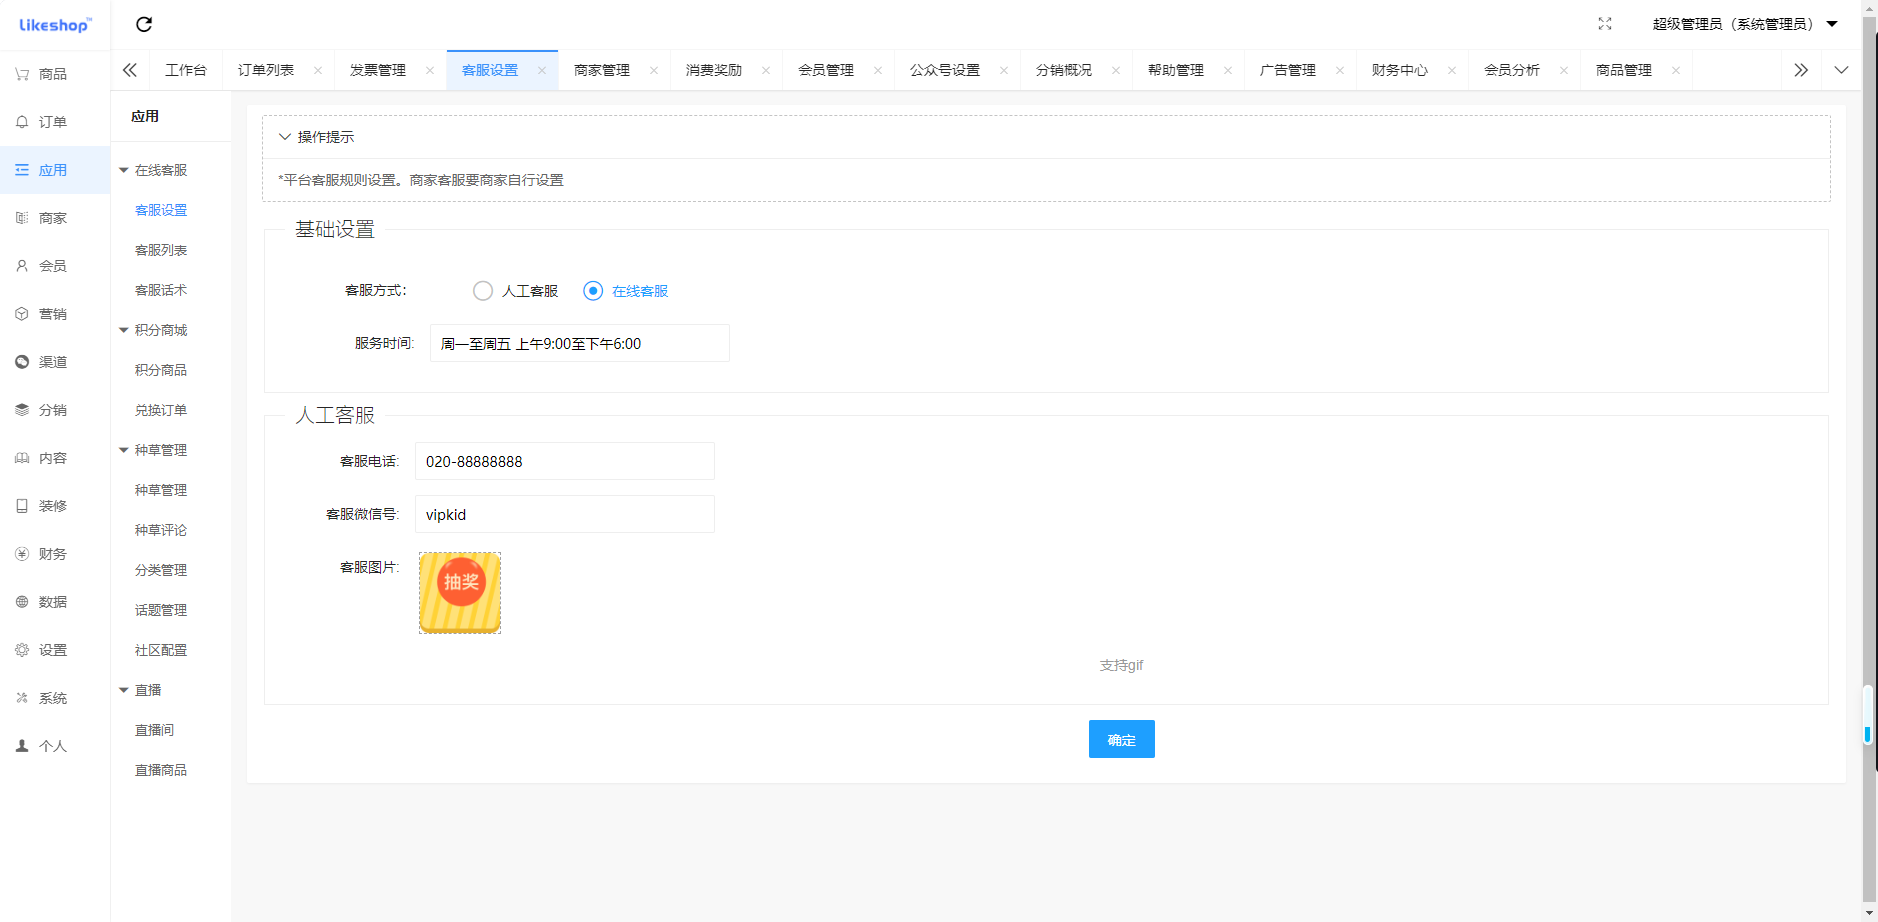The height and width of the screenshot is (922, 1878).
Task: Switch to the 财务中心 tab
Action: coord(1399,70)
